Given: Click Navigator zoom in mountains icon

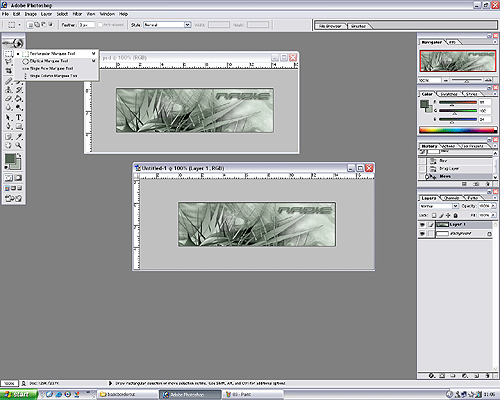Looking at the screenshot, I should [x=488, y=80].
